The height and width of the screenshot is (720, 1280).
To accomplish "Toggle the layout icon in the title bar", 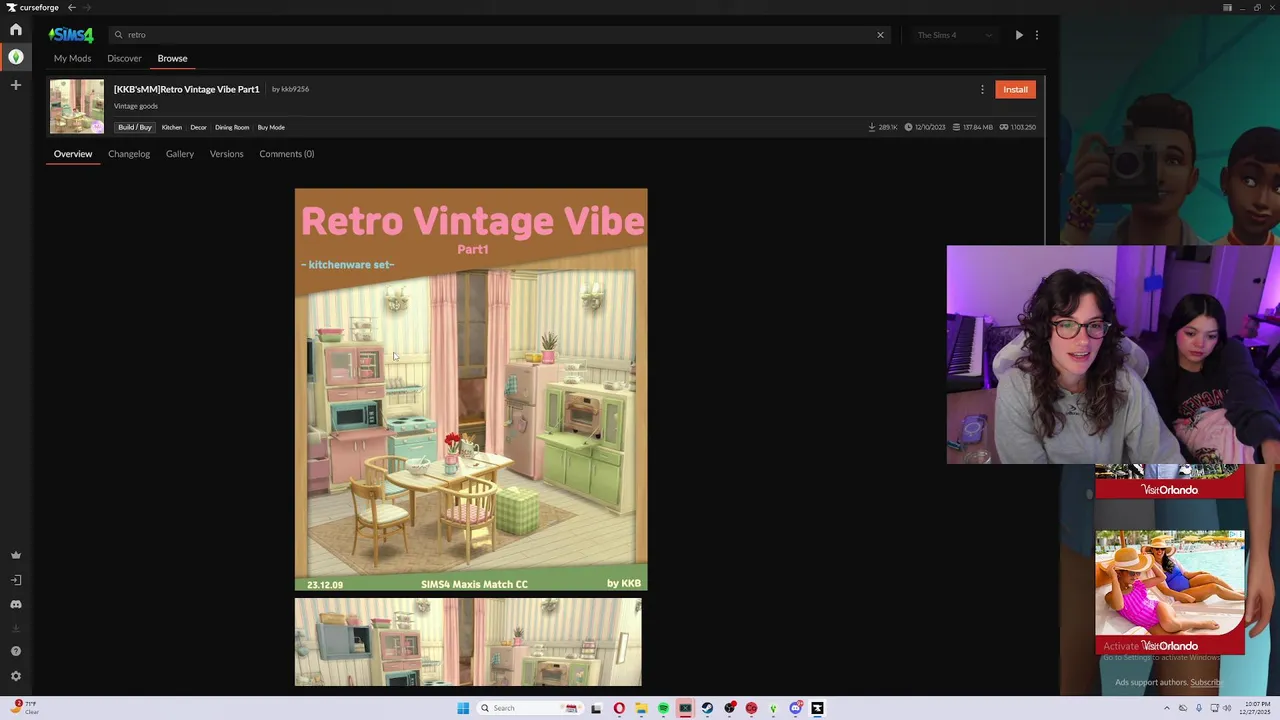I will click(x=1227, y=7).
